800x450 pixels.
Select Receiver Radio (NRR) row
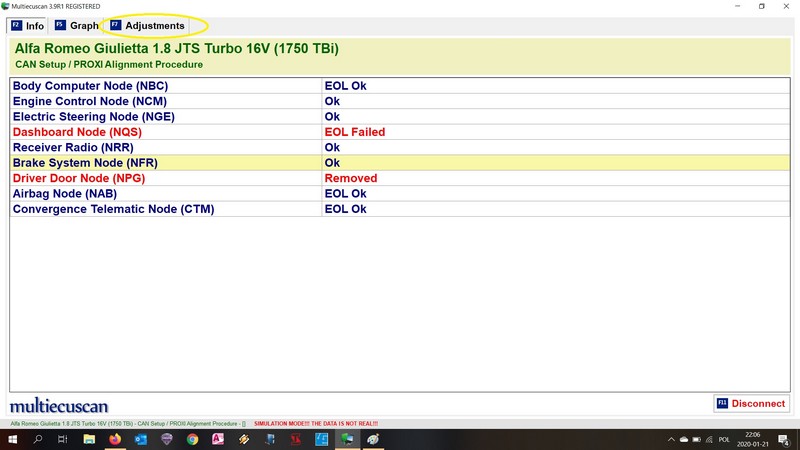click(x=400, y=147)
